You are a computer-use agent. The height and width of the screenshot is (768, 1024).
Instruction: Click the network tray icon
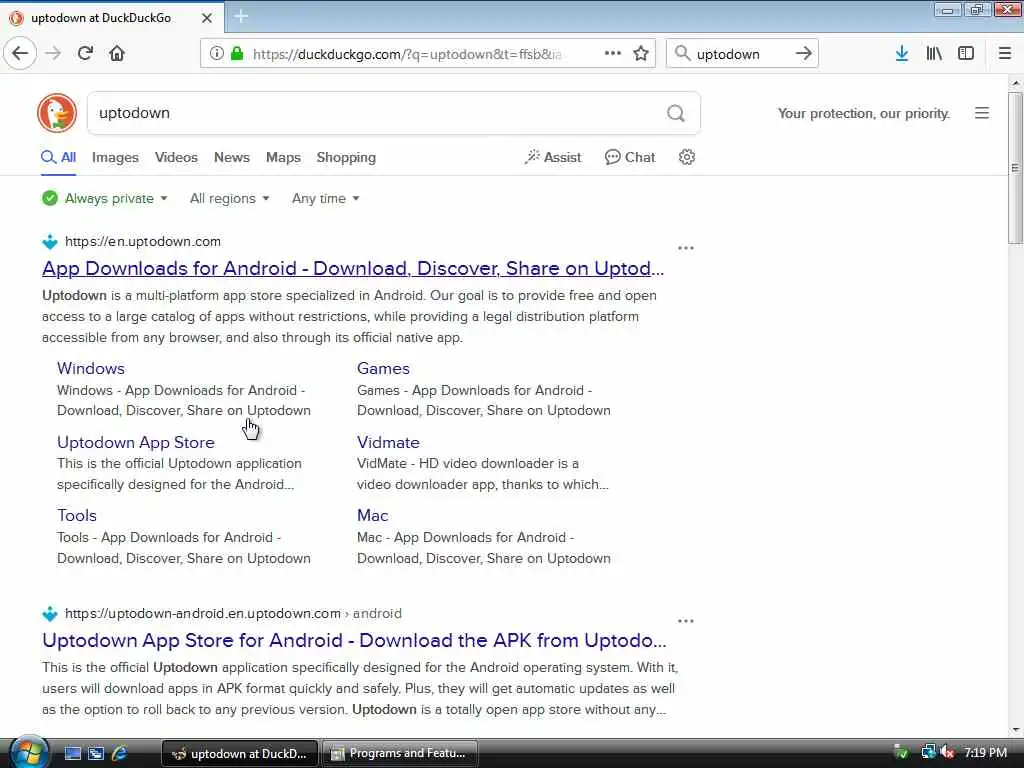click(928, 753)
